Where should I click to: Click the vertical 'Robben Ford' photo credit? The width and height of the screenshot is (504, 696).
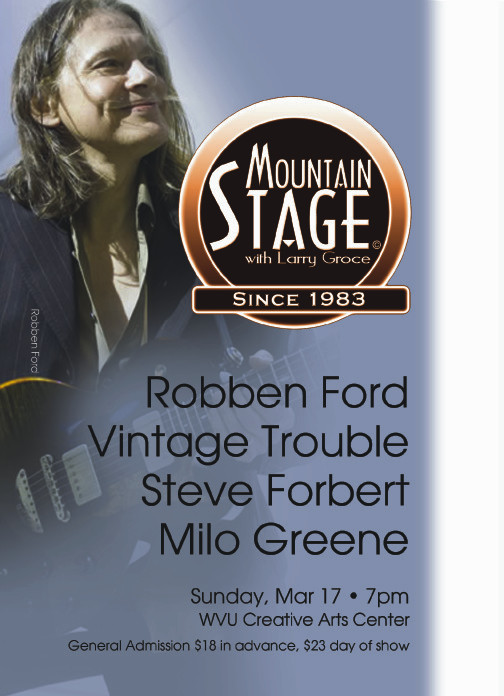[x=34, y=341]
